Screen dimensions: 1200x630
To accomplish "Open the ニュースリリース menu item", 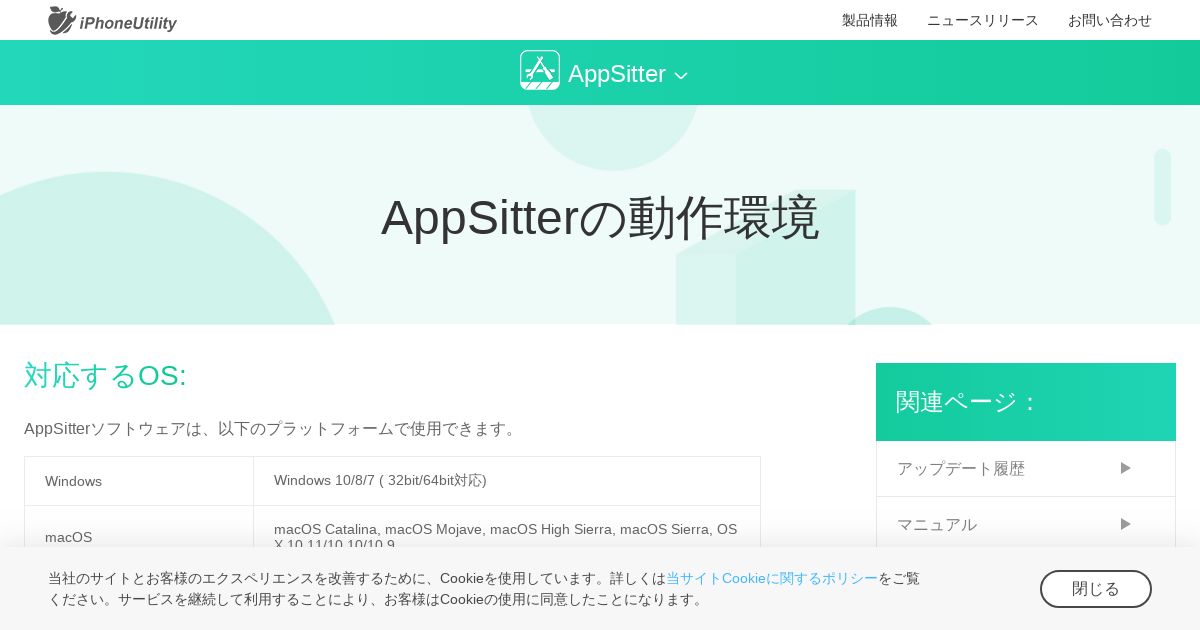I will 983,20.
